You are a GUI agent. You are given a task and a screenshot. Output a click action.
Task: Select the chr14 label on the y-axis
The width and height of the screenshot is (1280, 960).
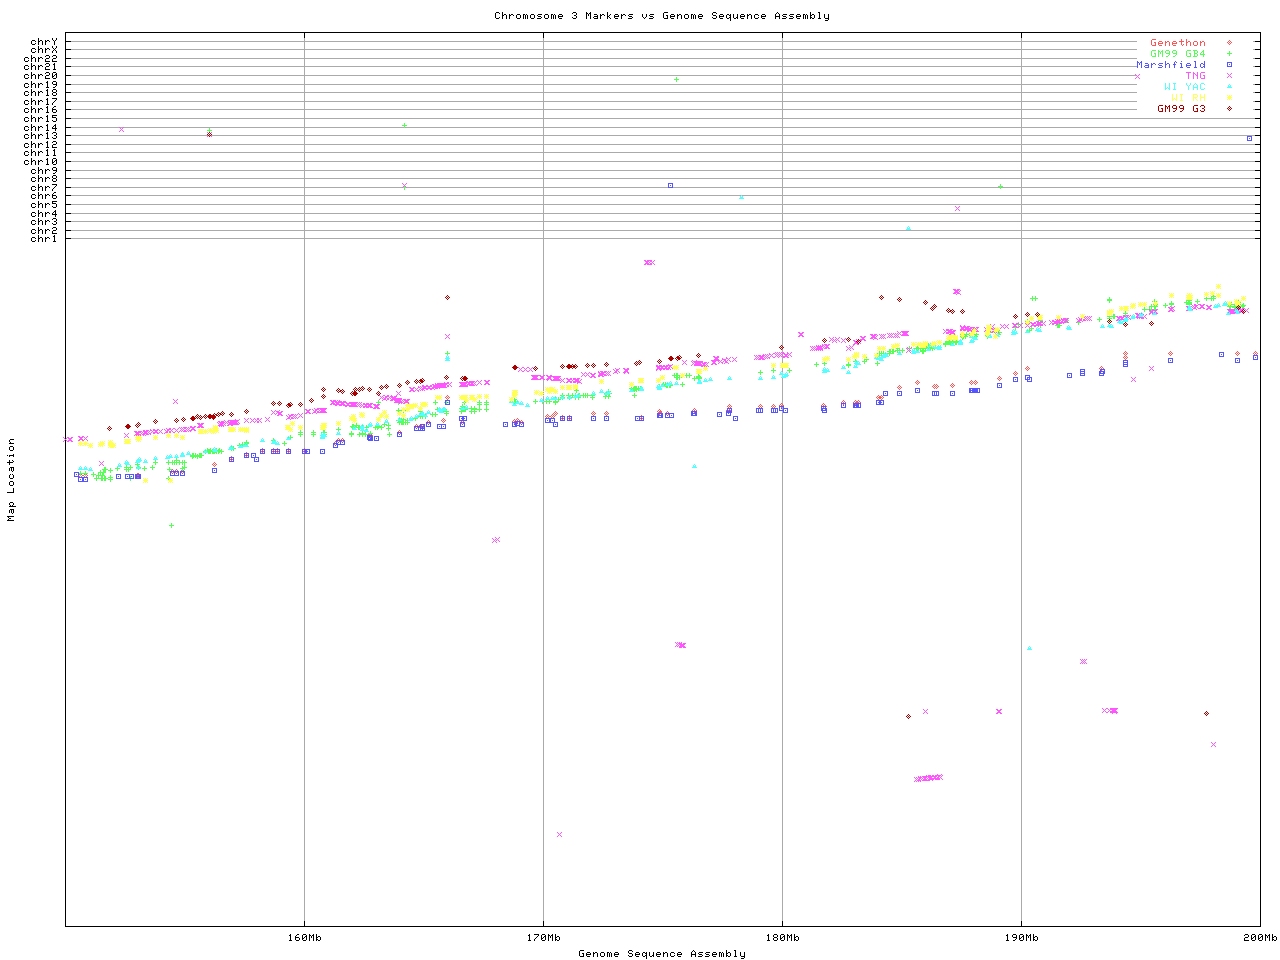43,128
